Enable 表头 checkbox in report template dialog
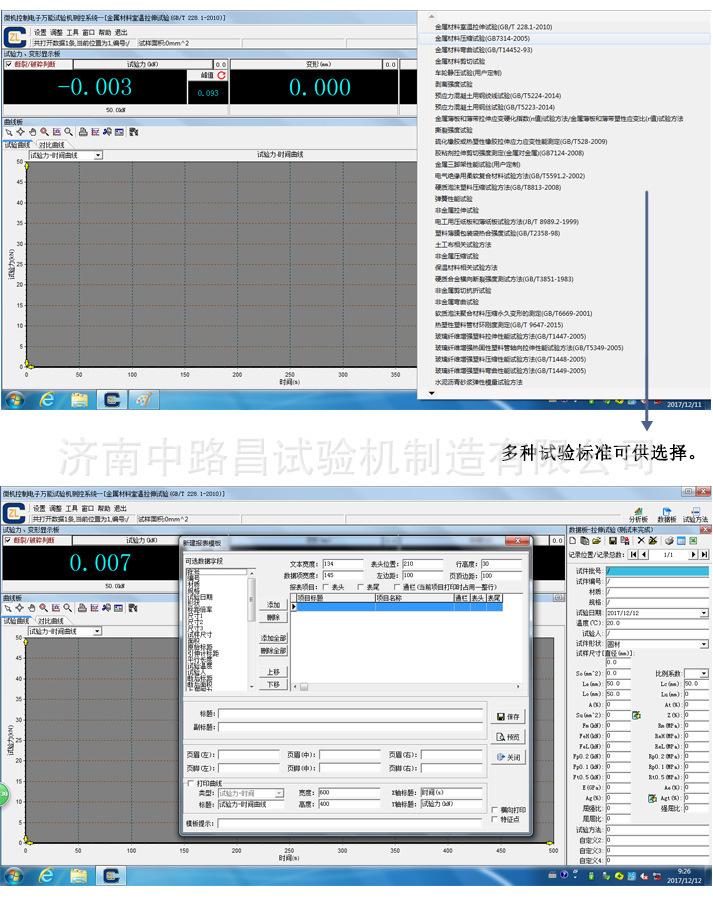The image size is (713, 899). pos(326,587)
